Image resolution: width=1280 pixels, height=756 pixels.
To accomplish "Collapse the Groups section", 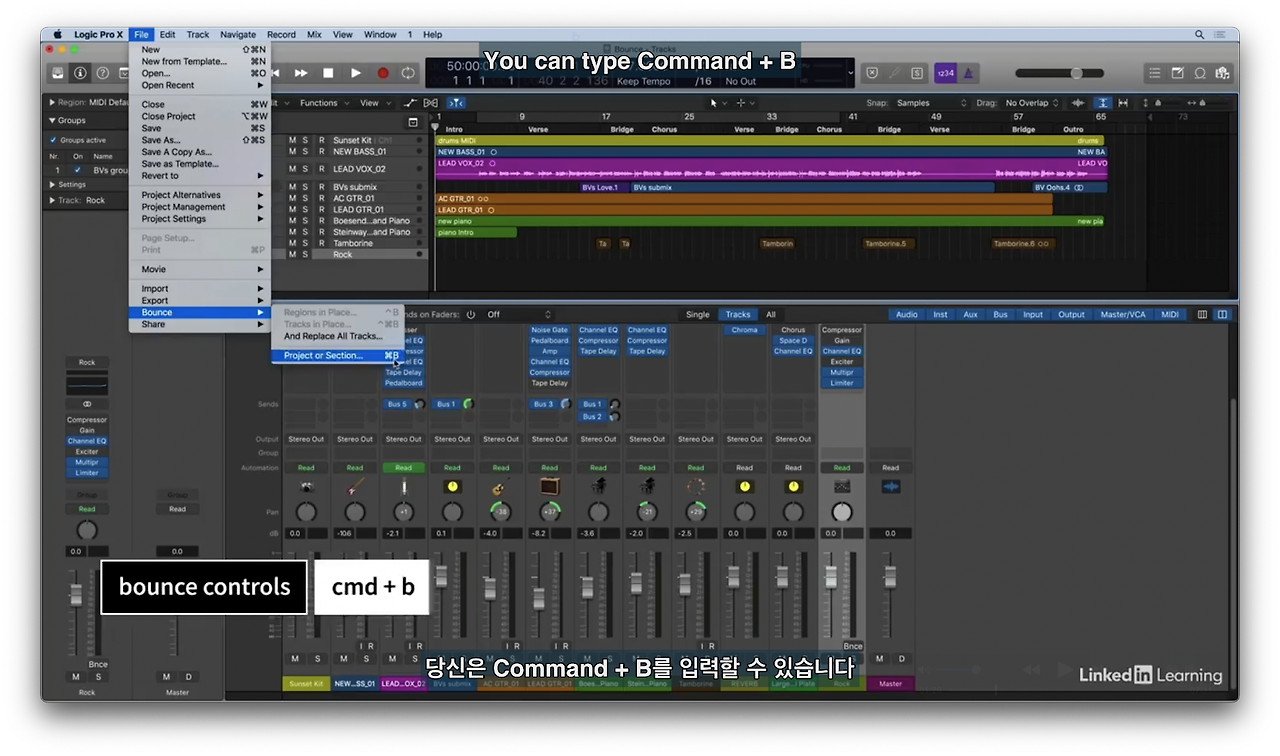I will pos(52,120).
